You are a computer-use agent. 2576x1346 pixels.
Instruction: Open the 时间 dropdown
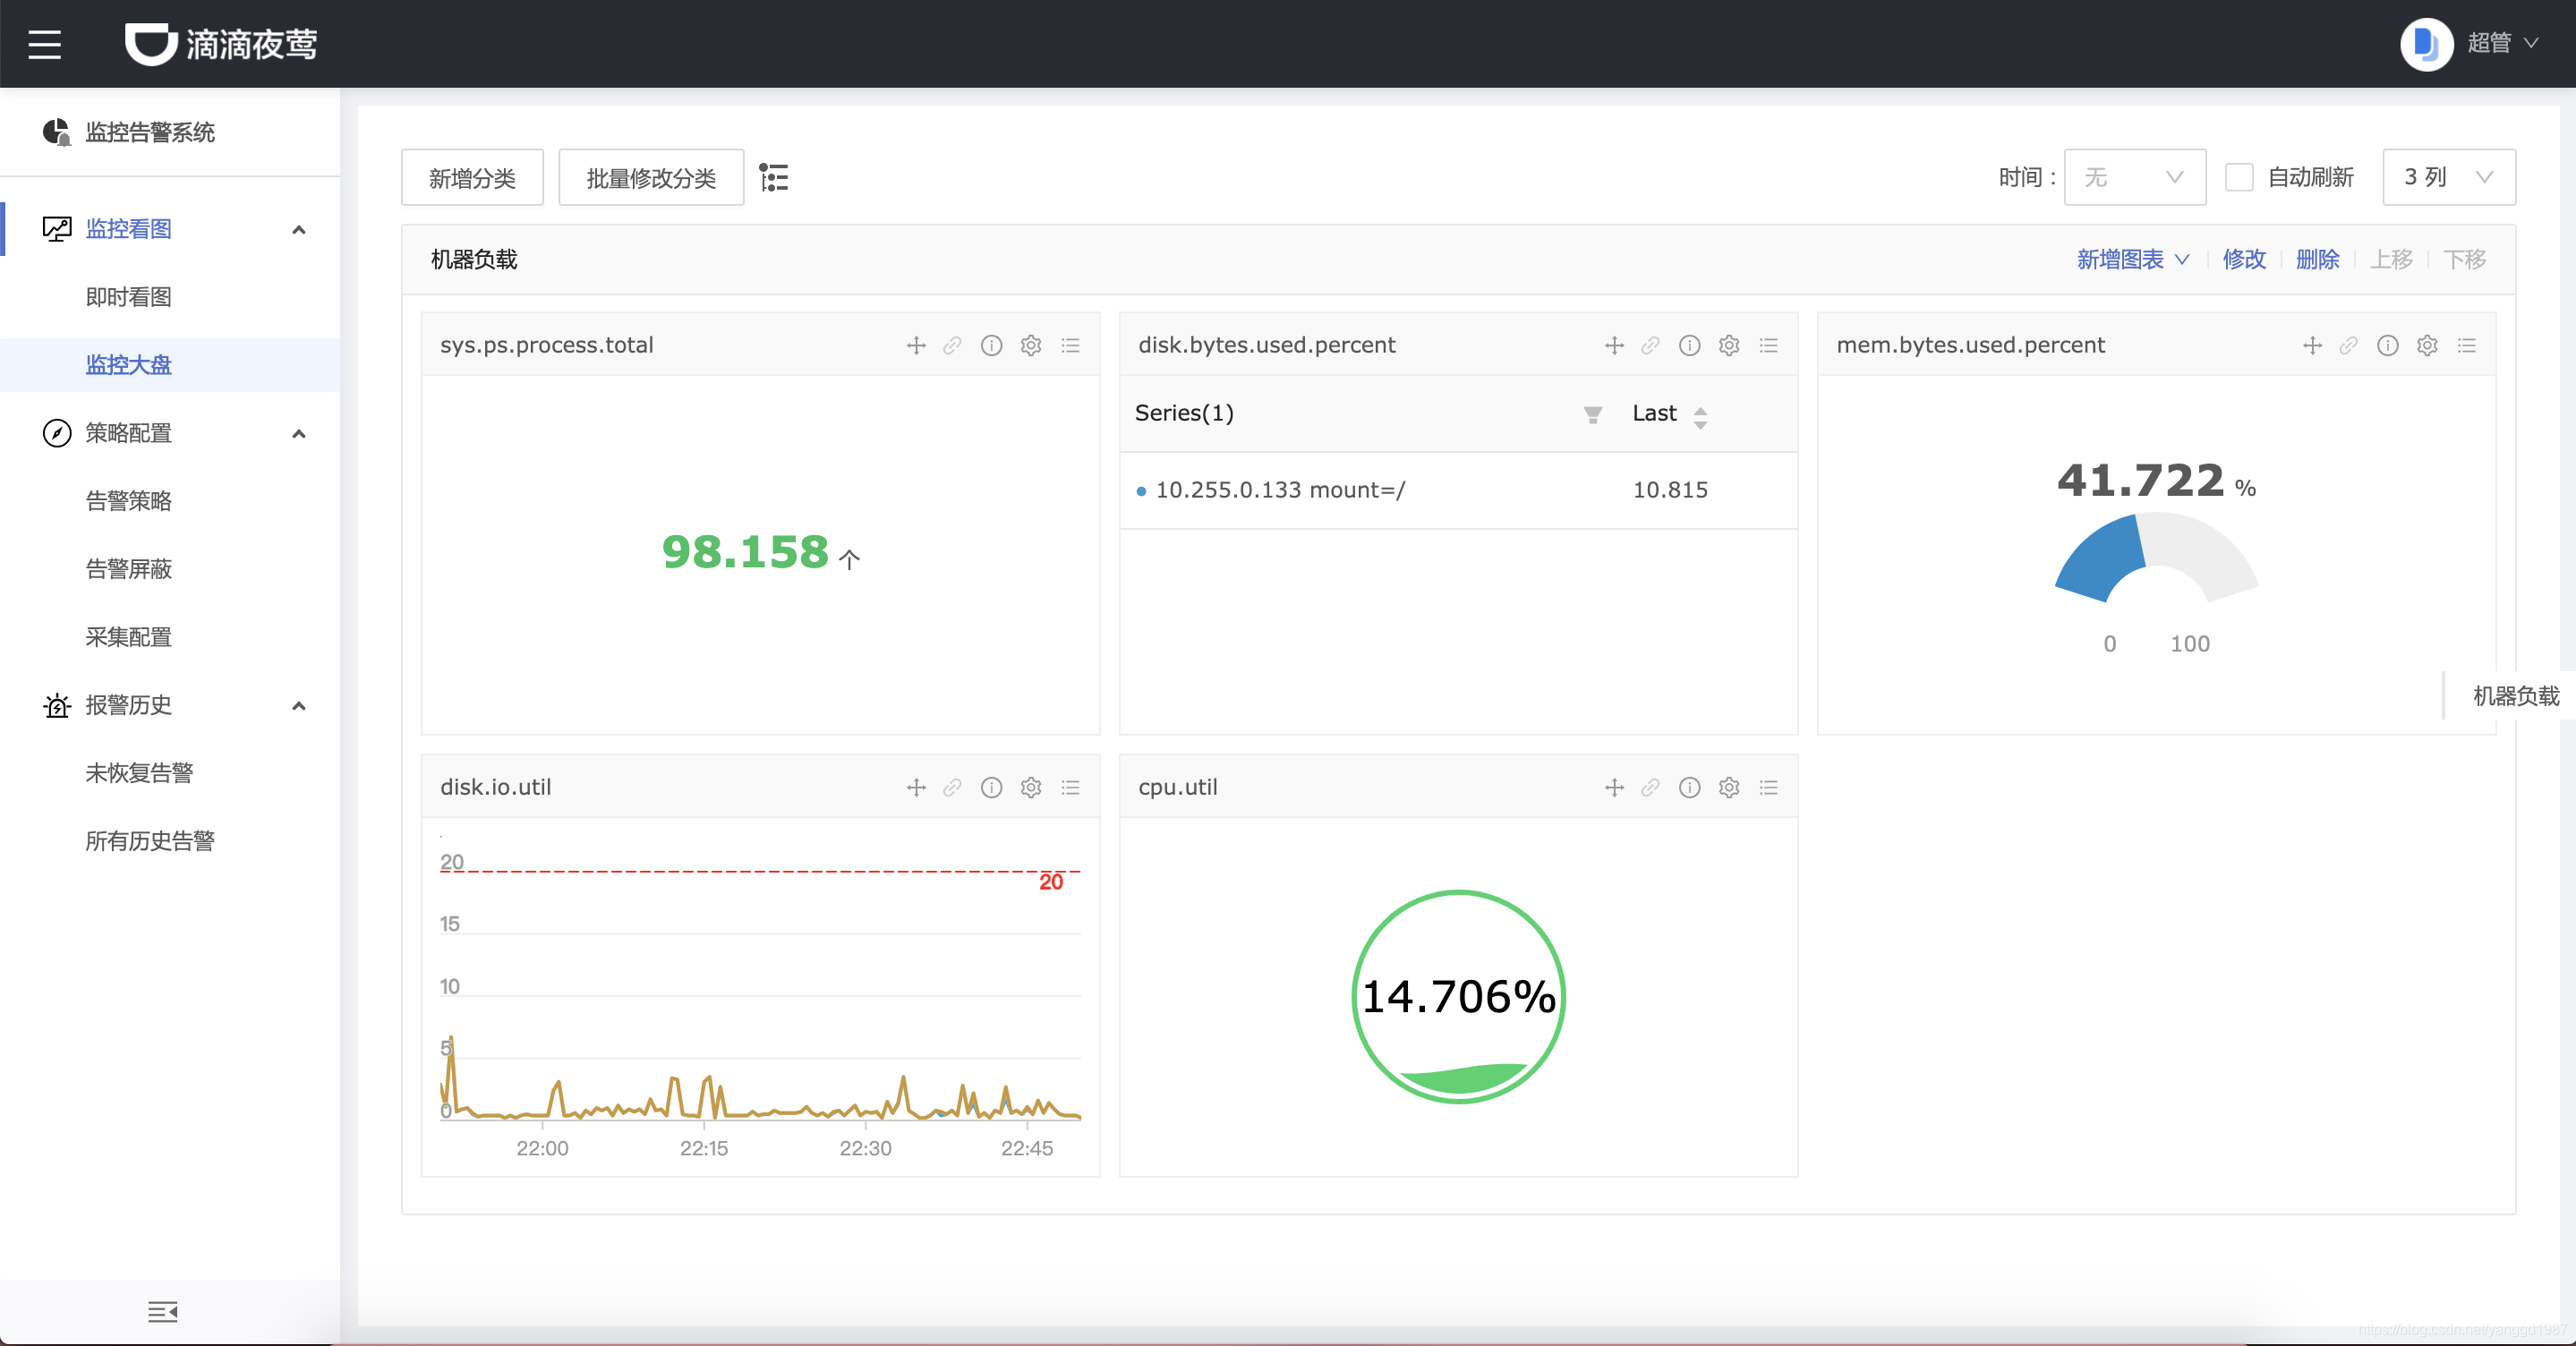click(2134, 177)
